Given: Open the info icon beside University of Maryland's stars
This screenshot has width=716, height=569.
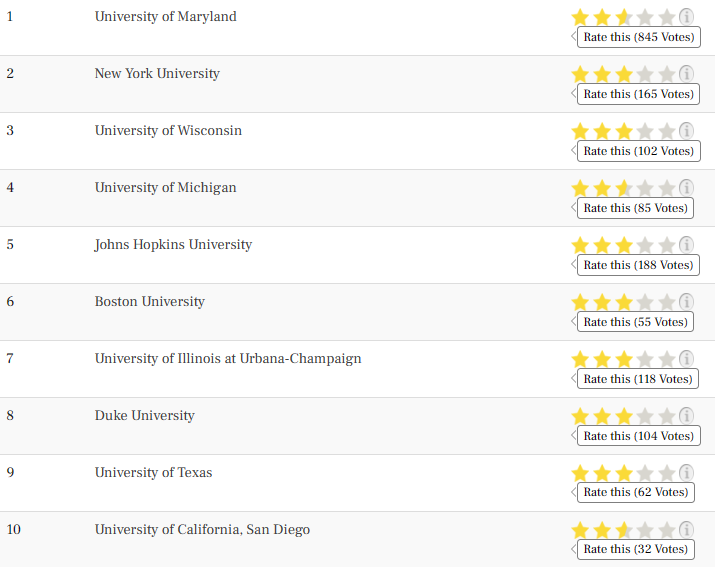Looking at the screenshot, I should [686, 17].
